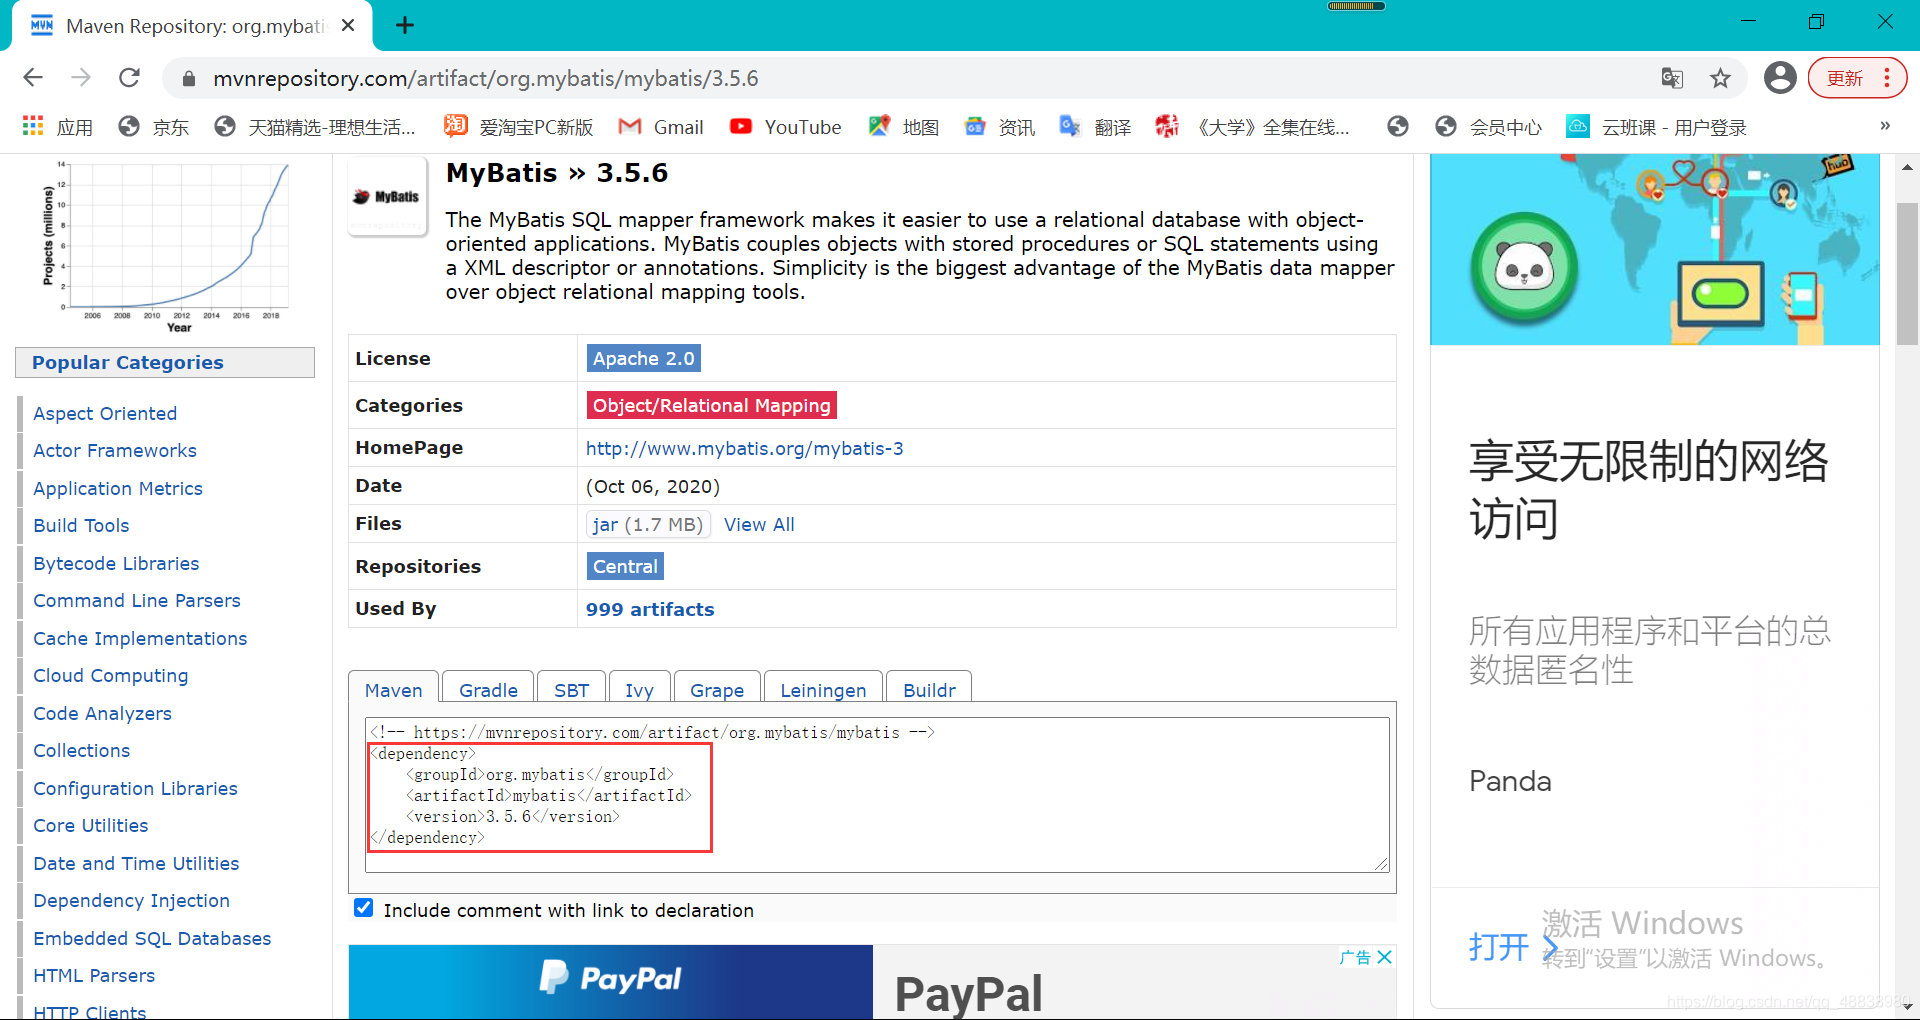The width and height of the screenshot is (1920, 1020).
Task: Open the Dependency Injection category
Action: click(x=131, y=900)
